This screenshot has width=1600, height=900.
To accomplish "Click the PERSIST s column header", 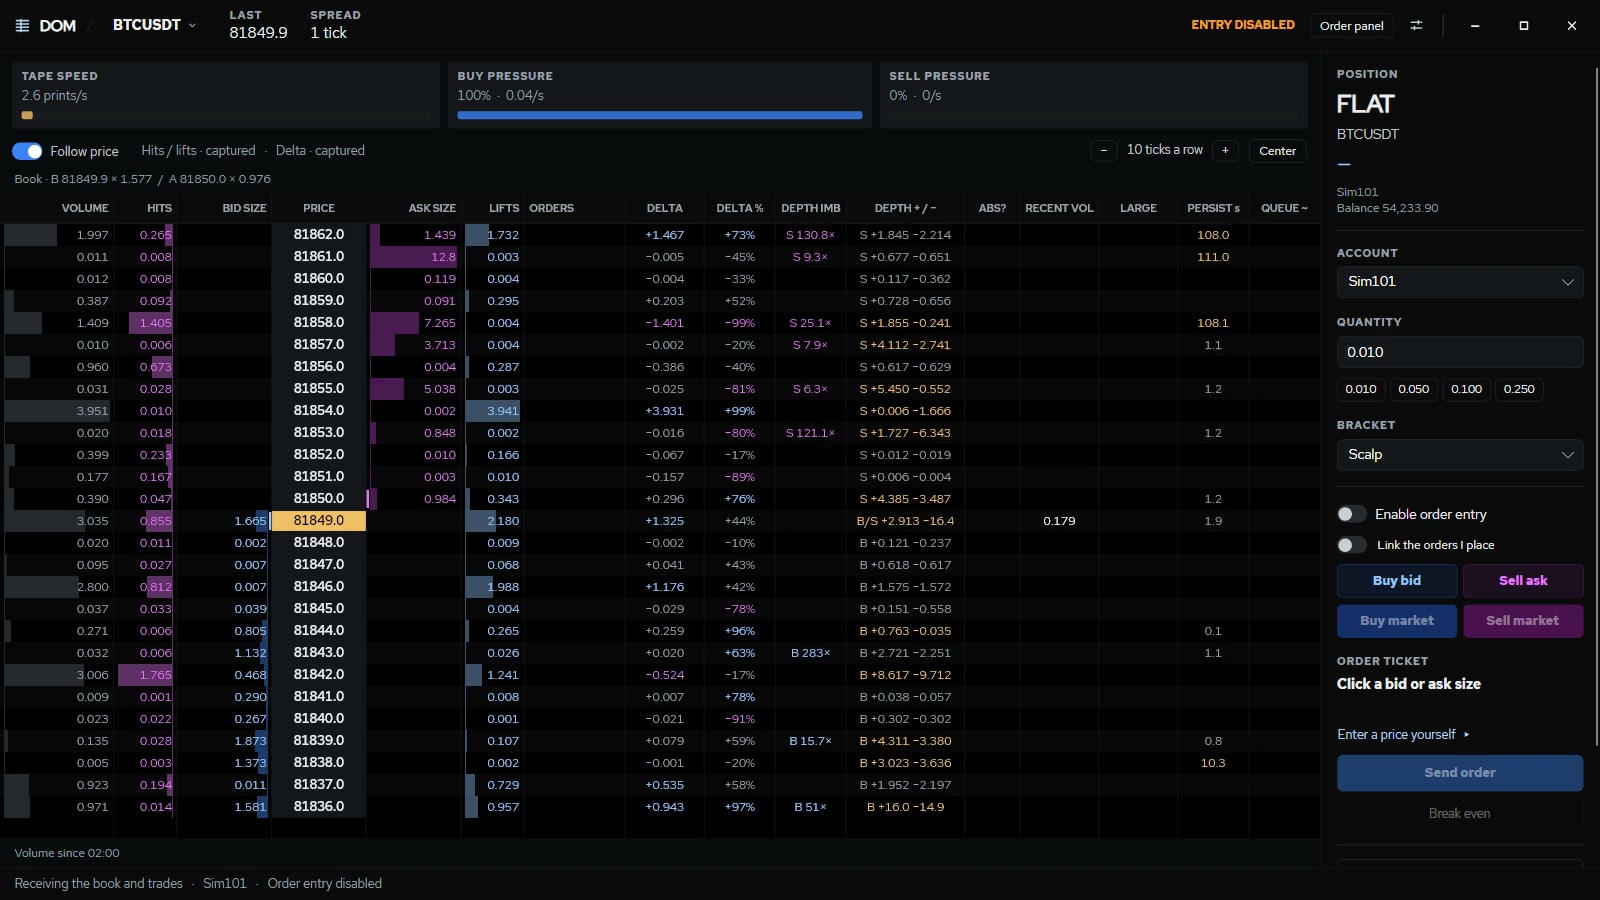I will click(1213, 208).
